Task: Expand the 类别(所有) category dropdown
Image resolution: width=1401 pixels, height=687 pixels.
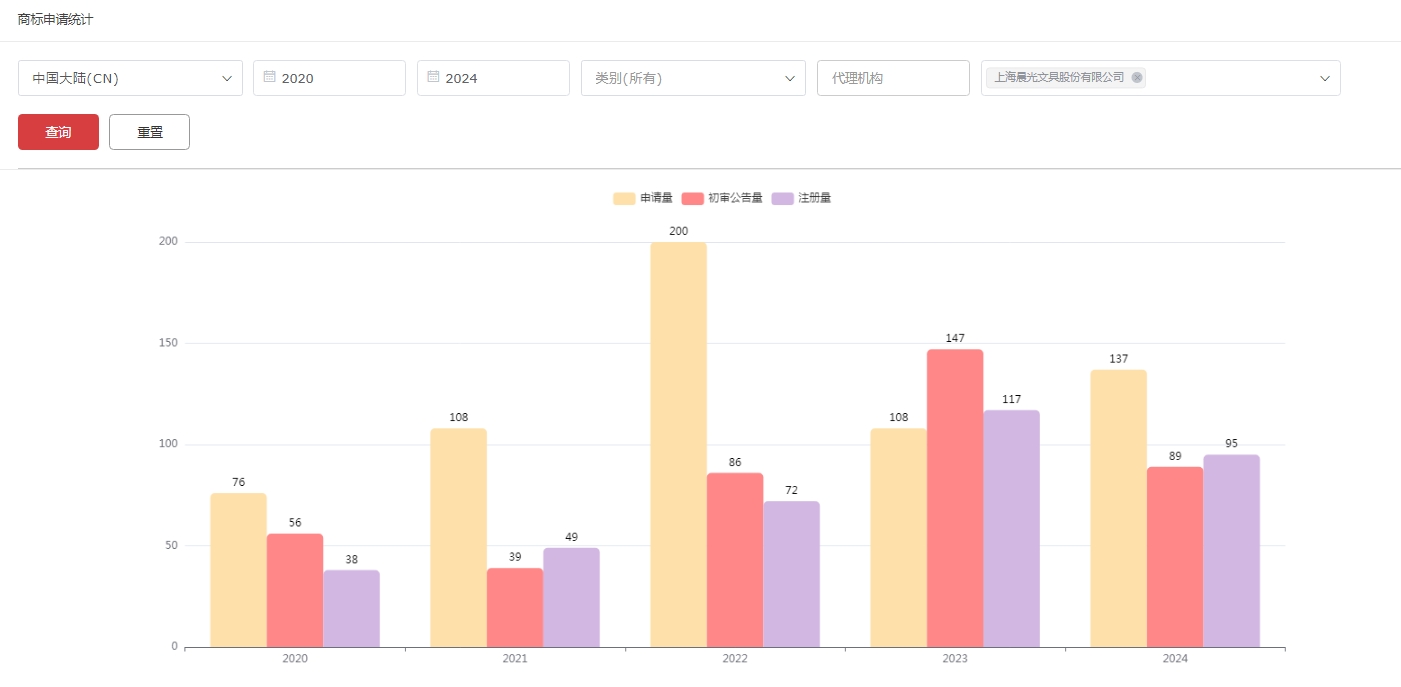Action: click(693, 78)
